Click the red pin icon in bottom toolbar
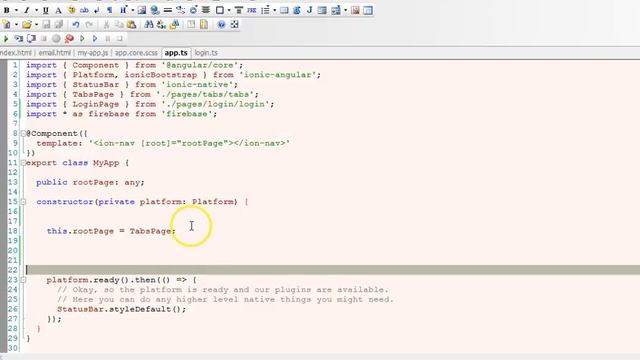 pyautogui.click(x=69, y=38)
